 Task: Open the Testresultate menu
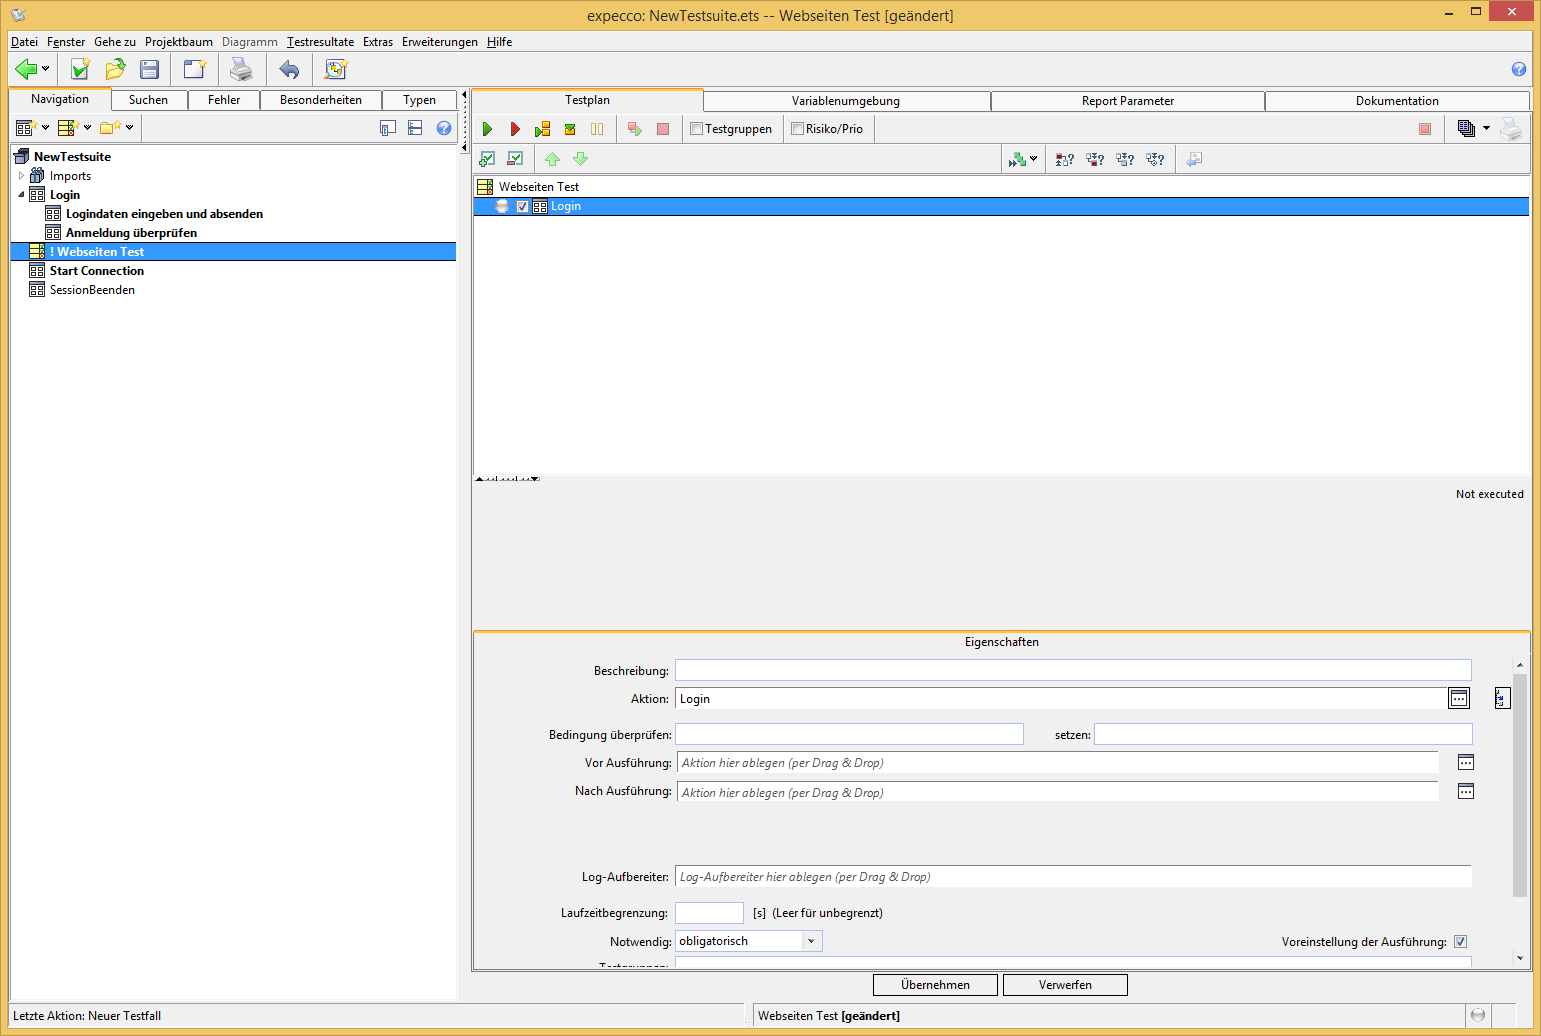click(320, 42)
